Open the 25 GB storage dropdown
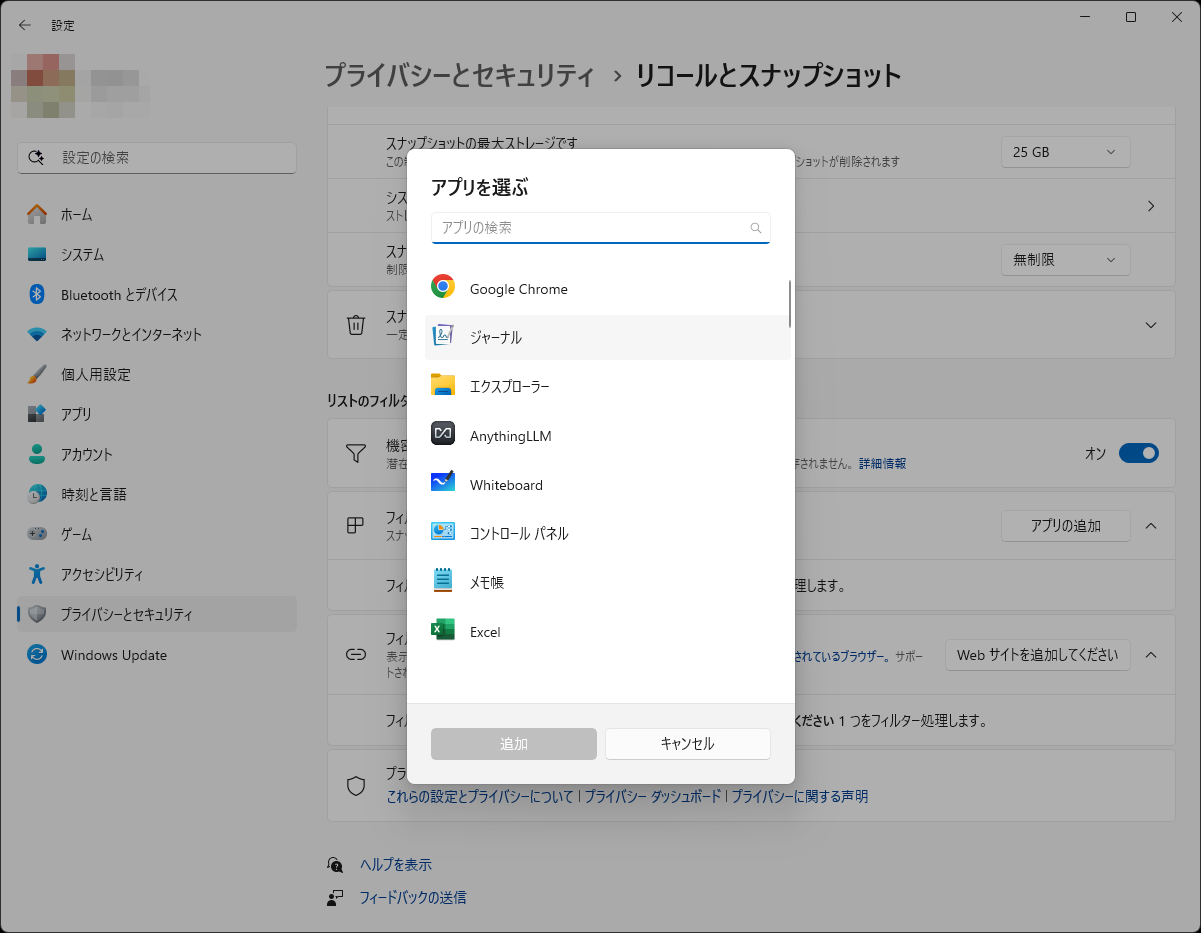 coord(1064,152)
